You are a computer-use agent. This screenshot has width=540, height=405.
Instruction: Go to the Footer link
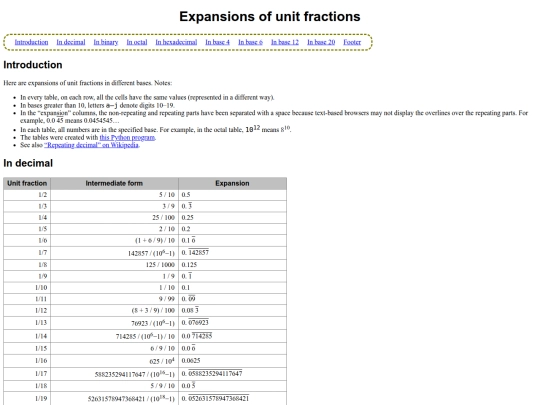point(352,42)
